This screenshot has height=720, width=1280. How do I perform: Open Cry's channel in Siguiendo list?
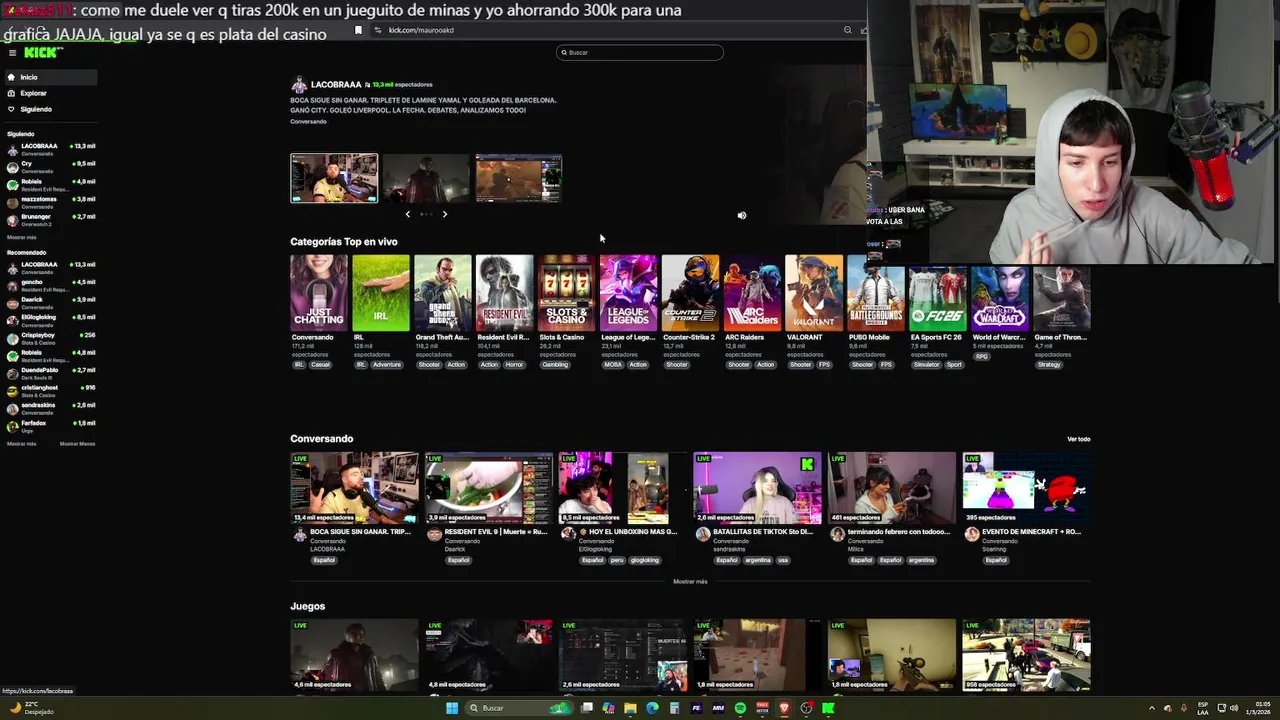click(50, 167)
